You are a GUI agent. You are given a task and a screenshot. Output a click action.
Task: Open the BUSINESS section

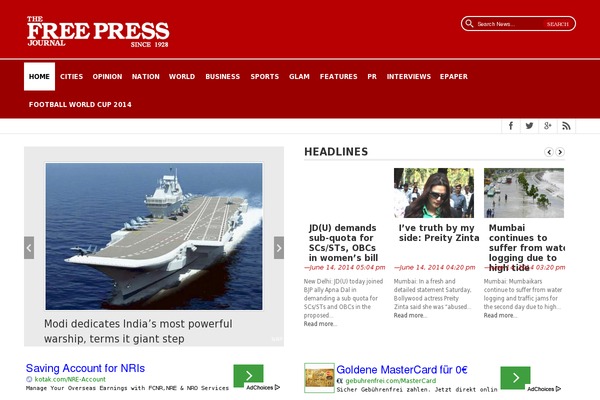pyautogui.click(x=223, y=77)
